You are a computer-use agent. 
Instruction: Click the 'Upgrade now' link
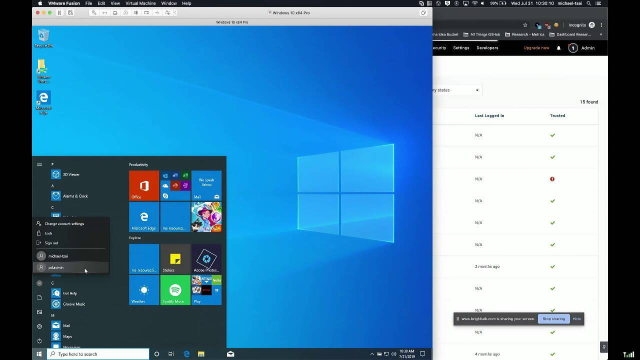pyautogui.click(x=536, y=48)
